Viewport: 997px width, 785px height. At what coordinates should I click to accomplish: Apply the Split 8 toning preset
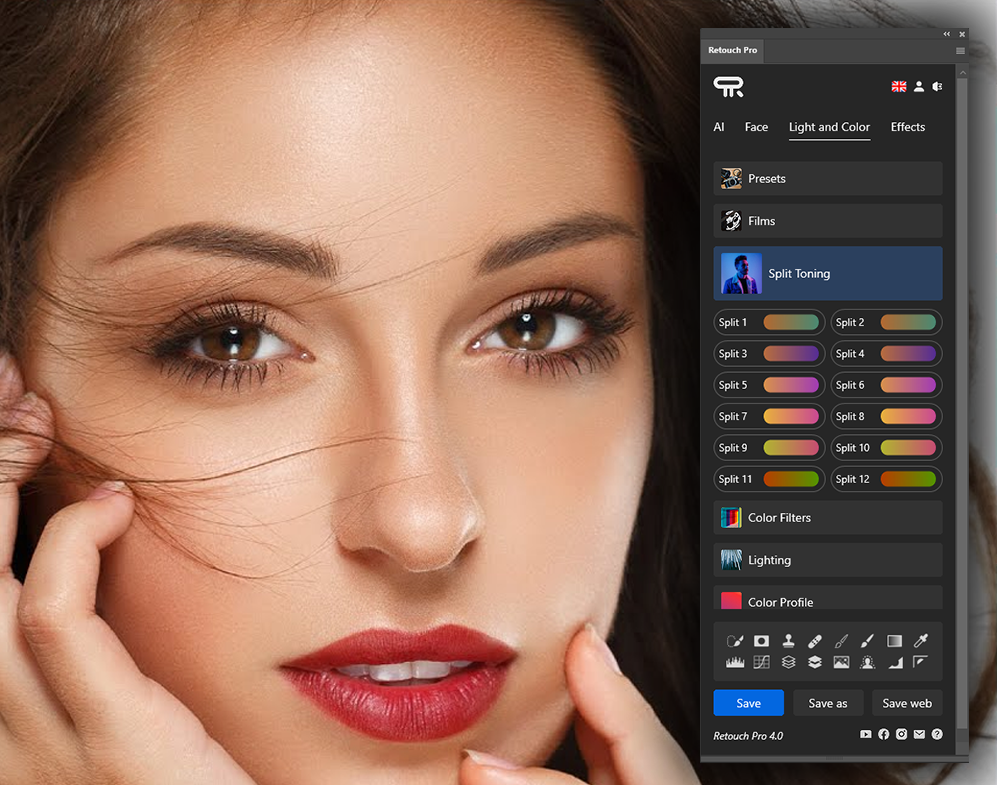tap(886, 416)
